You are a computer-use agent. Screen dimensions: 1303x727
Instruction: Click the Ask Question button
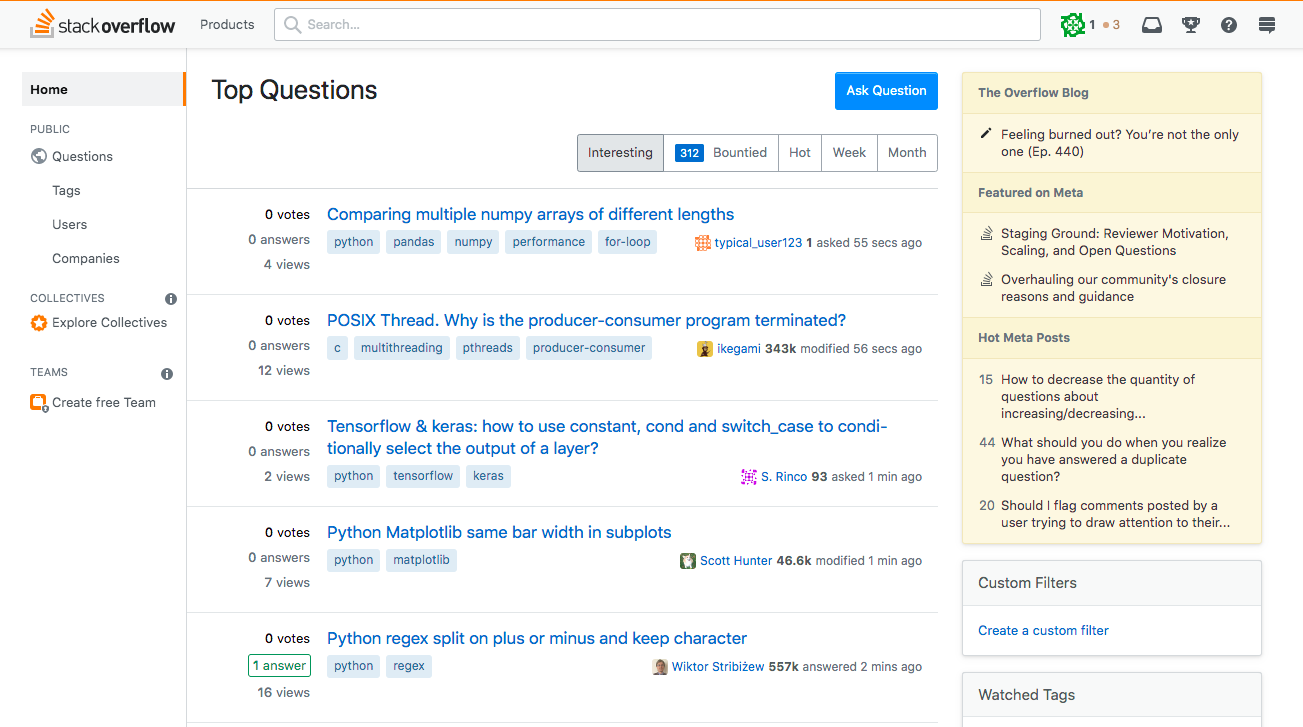pos(886,91)
